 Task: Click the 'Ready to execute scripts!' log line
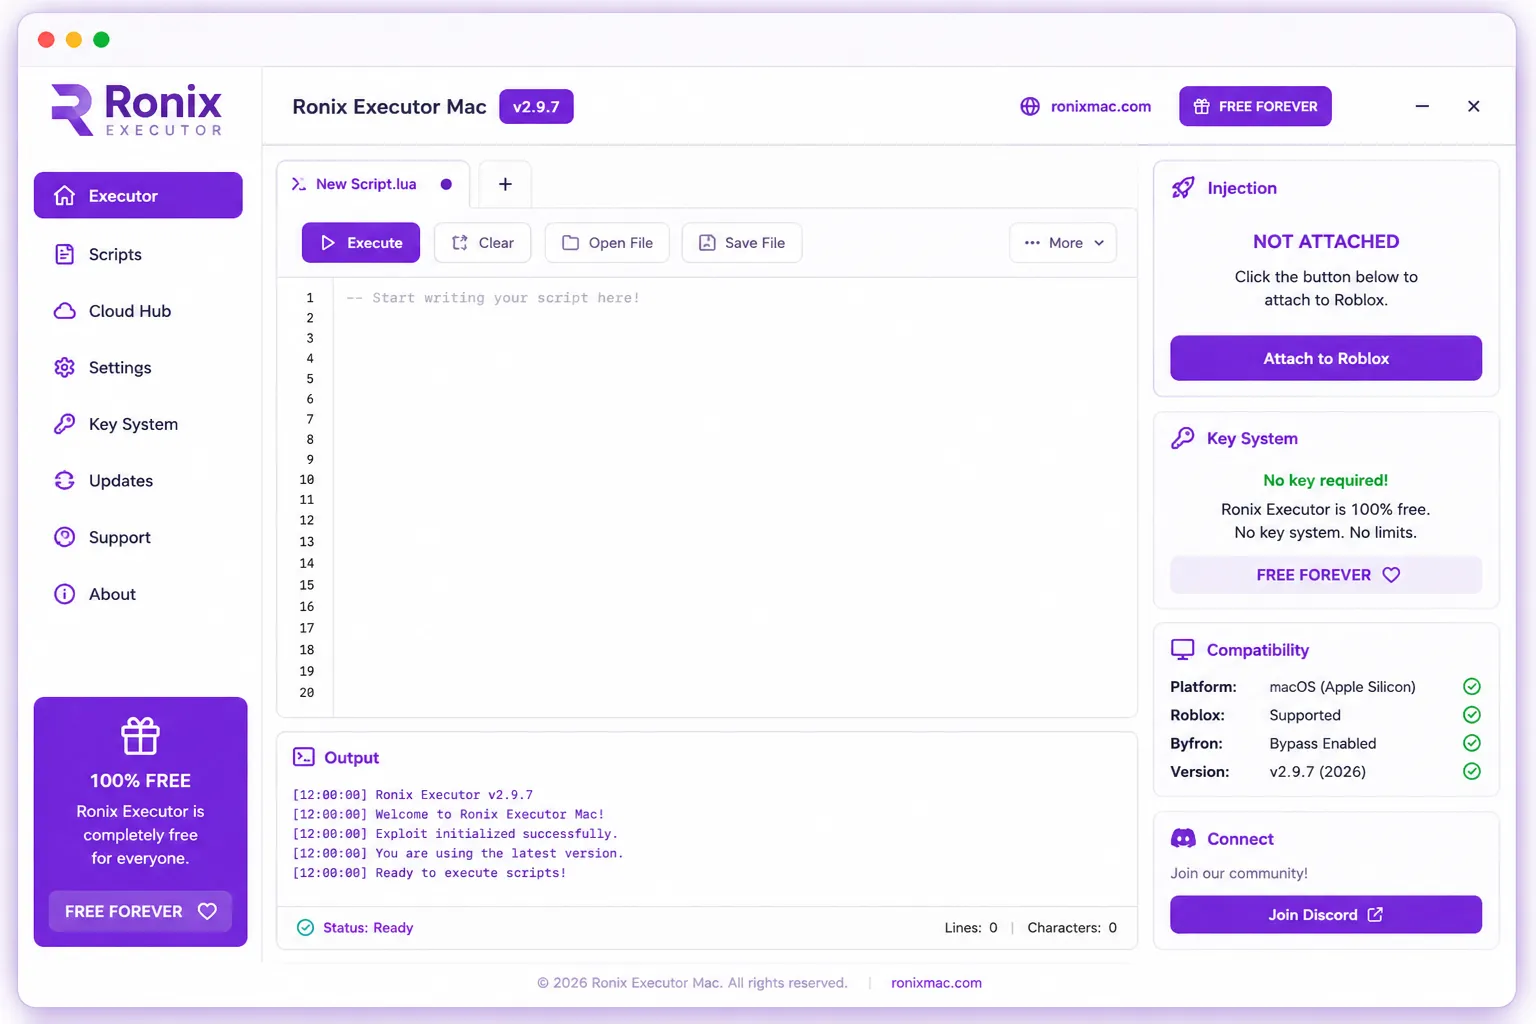pos(429,873)
